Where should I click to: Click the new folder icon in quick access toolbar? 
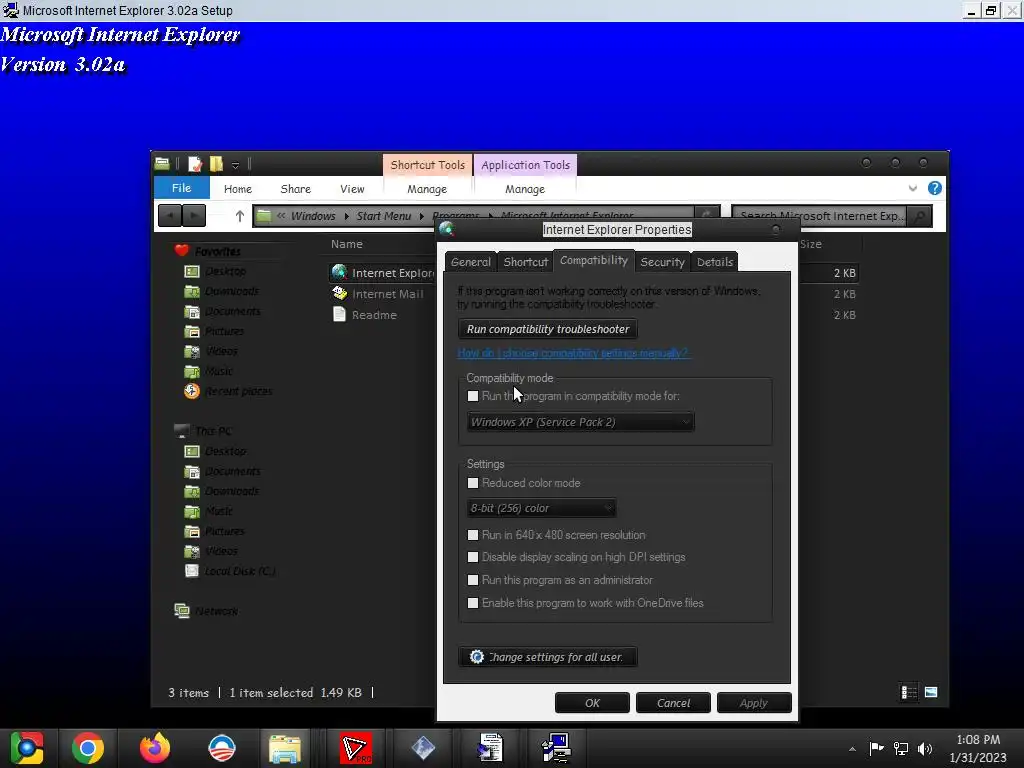(x=216, y=164)
